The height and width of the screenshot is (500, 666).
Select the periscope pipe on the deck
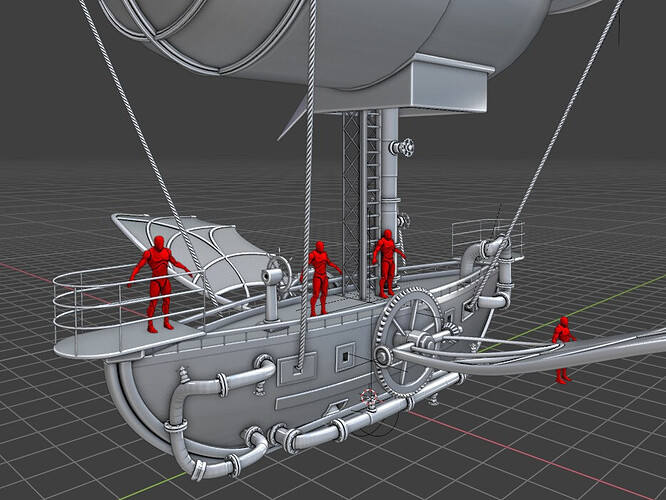click(x=271, y=299)
